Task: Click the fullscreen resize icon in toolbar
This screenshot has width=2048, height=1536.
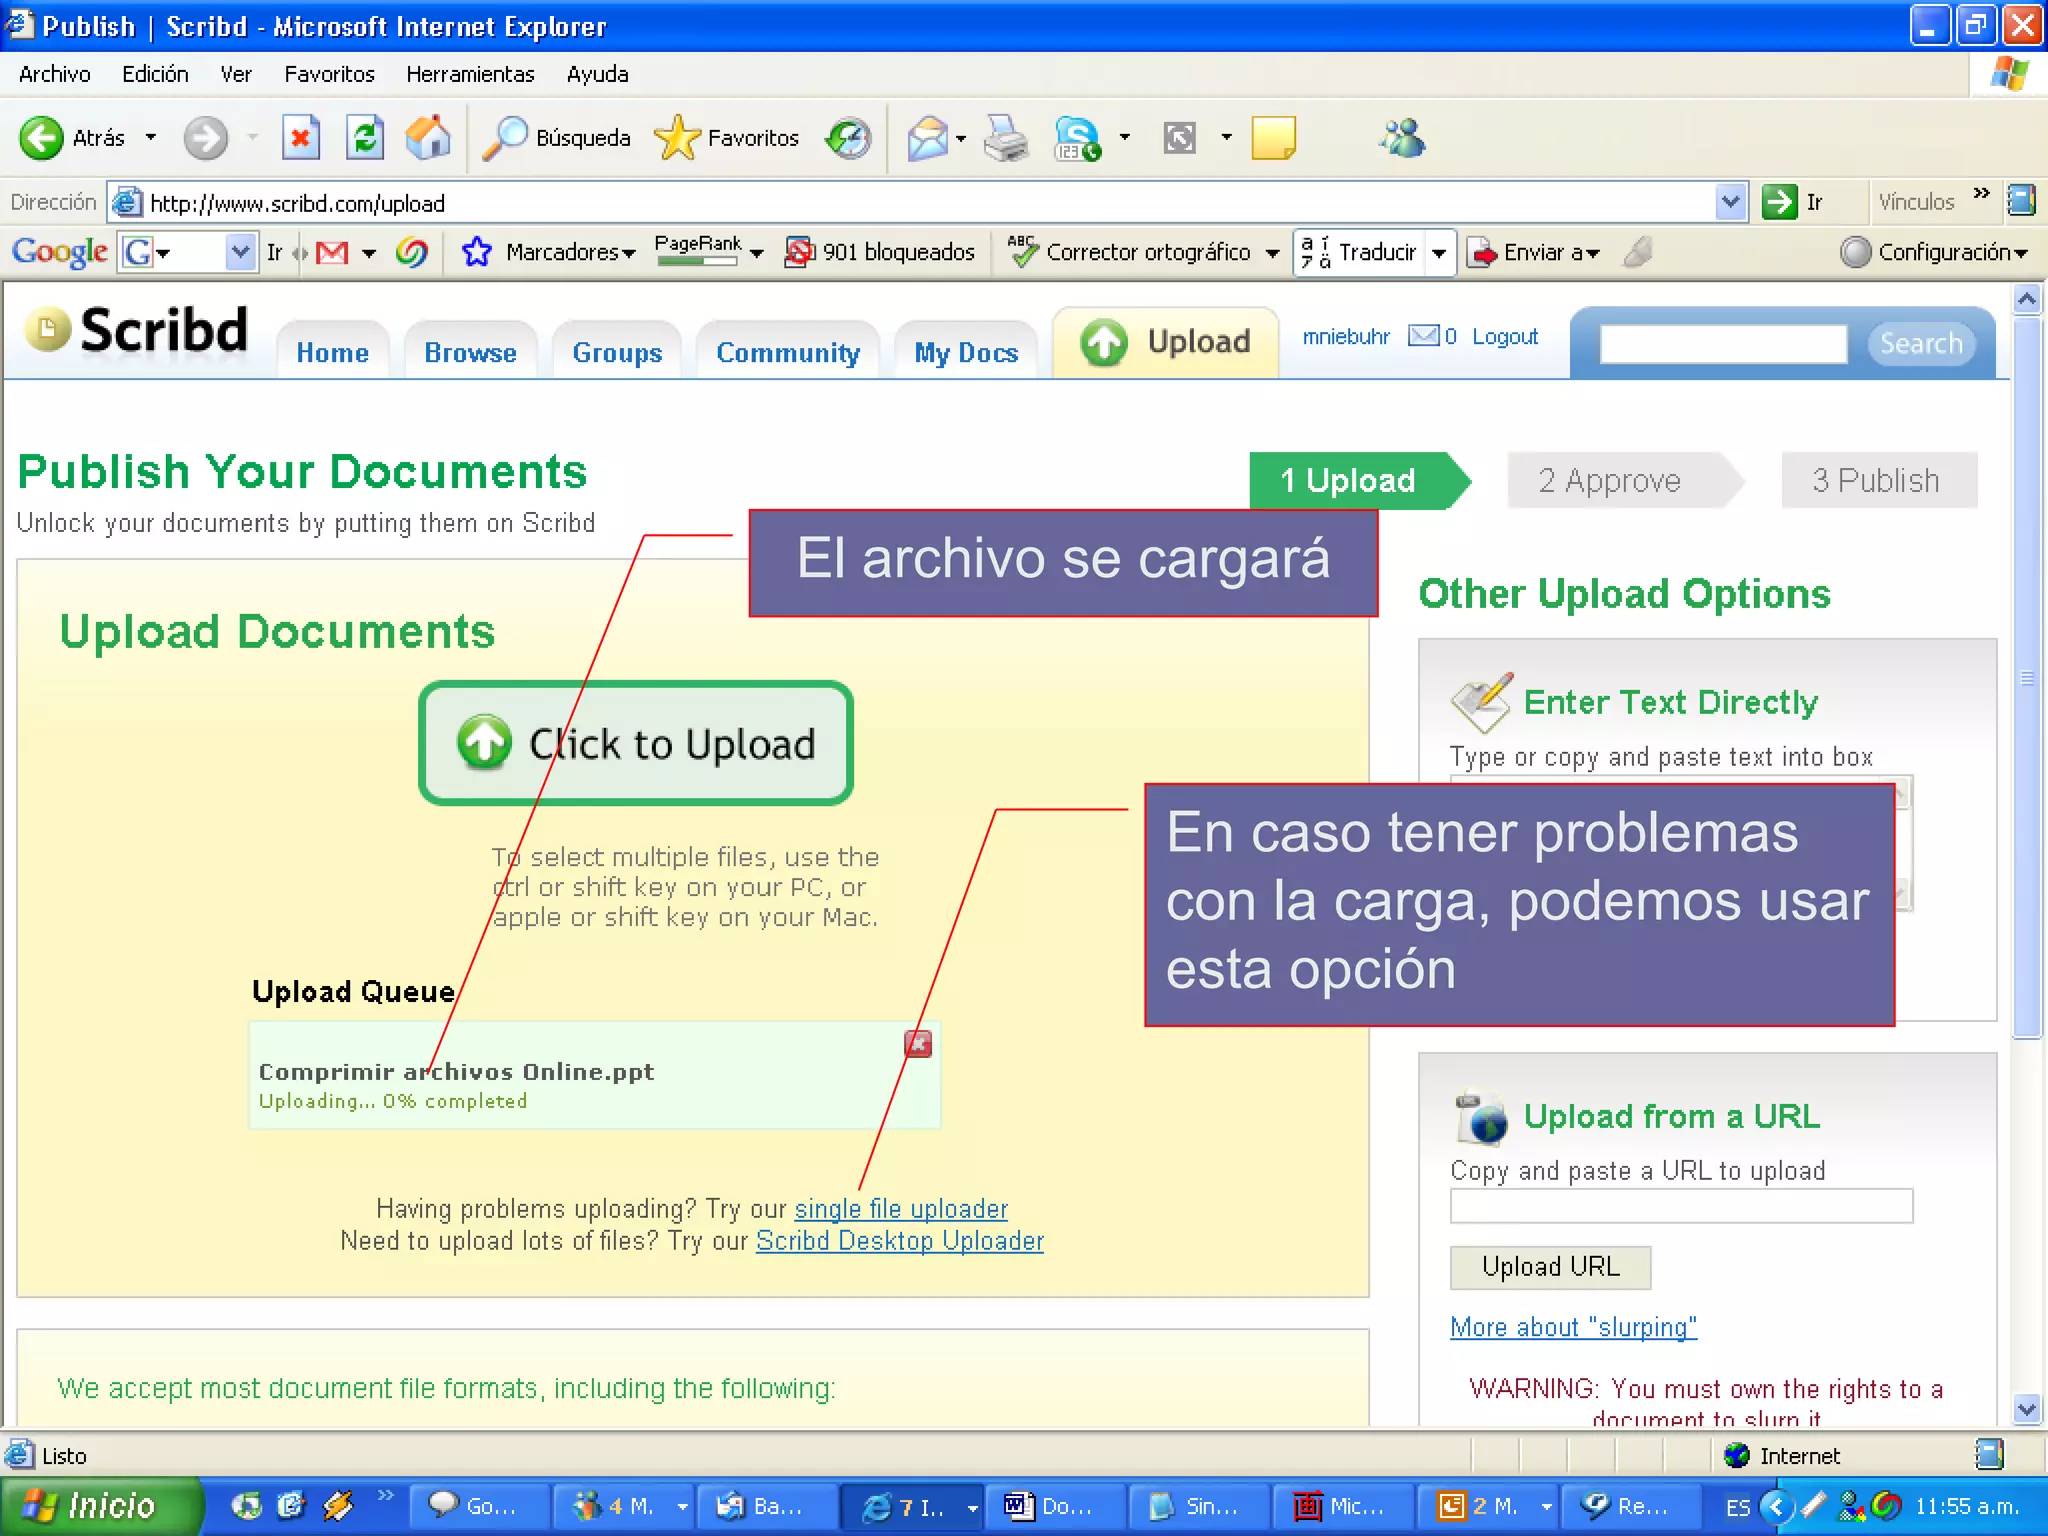Action: tap(1180, 138)
